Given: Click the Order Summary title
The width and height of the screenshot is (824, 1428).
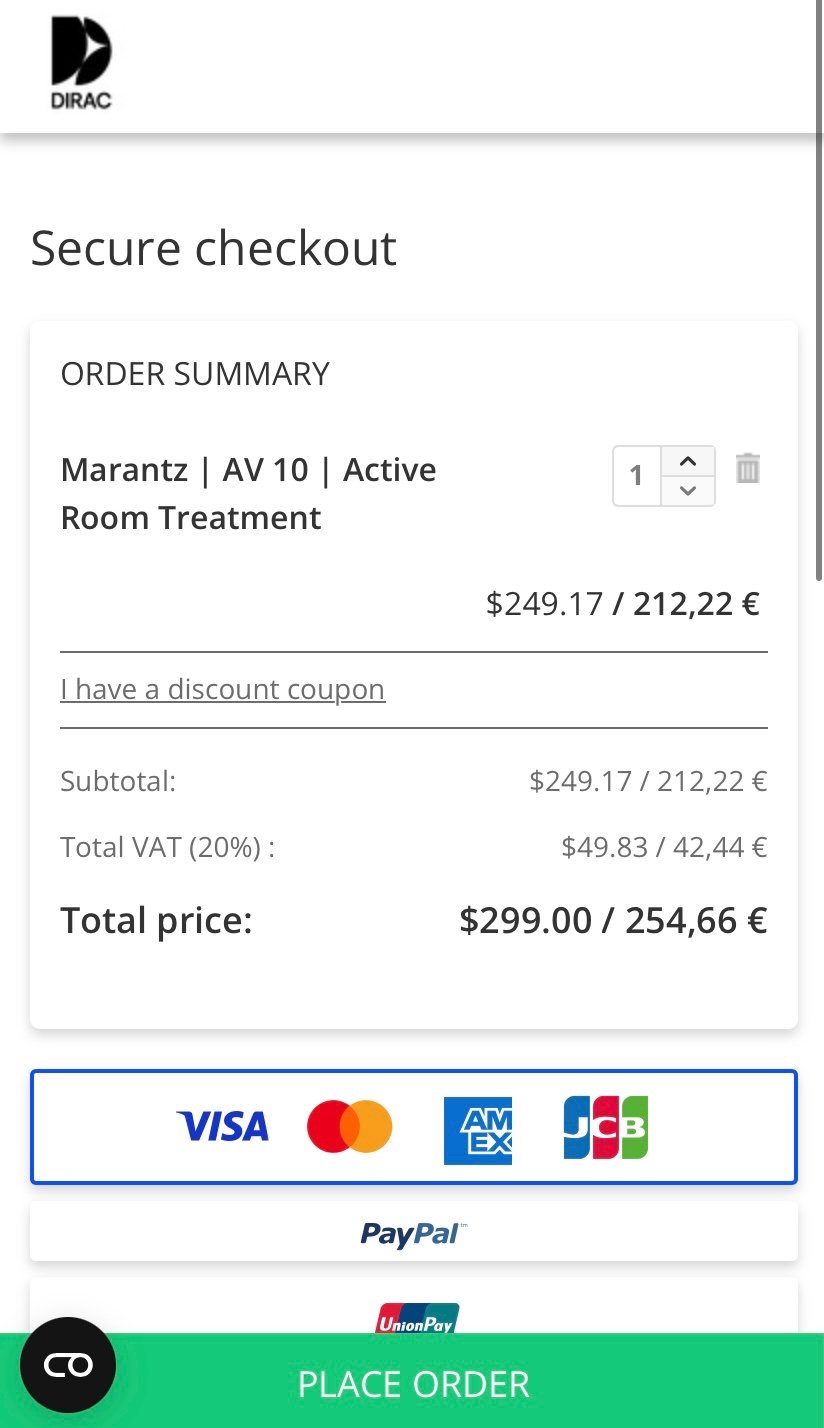Looking at the screenshot, I should 195,374.
